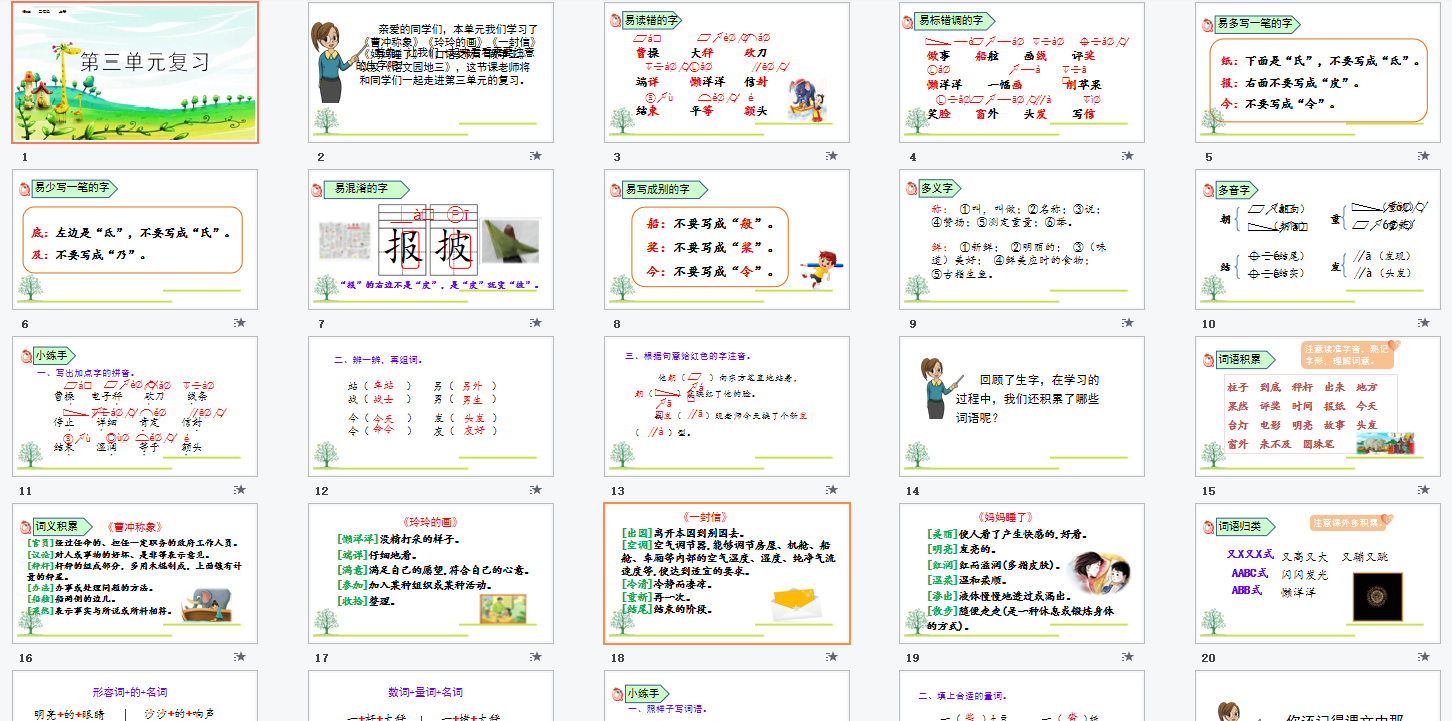Click the animation star under slide 11
The height and width of the screenshot is (721, 1452).
click(240, 490)
